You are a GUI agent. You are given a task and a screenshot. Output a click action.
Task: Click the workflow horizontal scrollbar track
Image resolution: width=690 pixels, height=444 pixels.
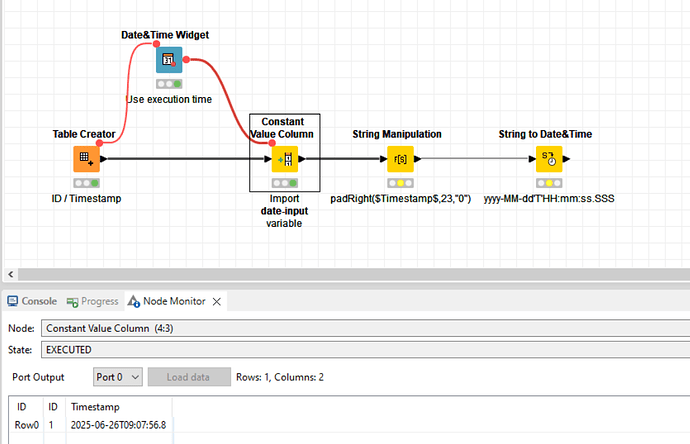tap(354, 274)
